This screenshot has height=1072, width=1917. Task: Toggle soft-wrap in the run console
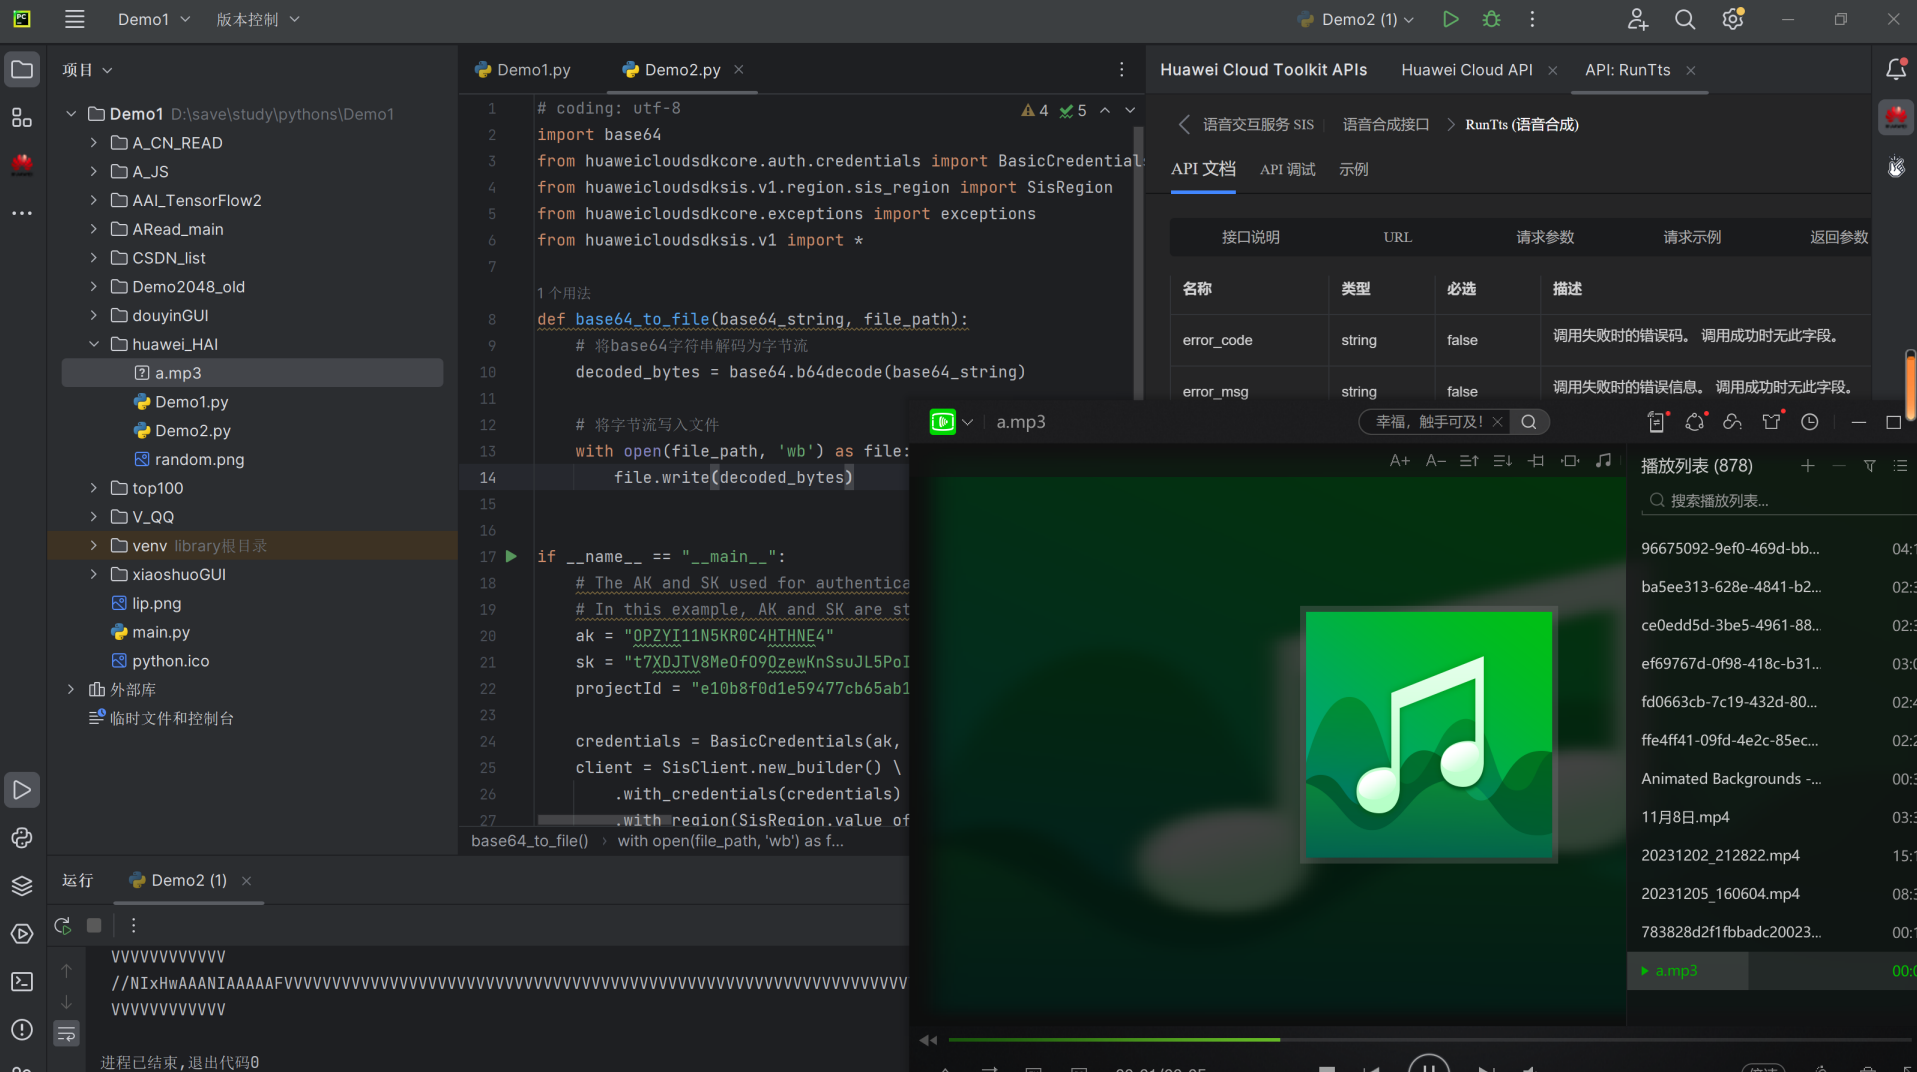tap(66, 1034)
